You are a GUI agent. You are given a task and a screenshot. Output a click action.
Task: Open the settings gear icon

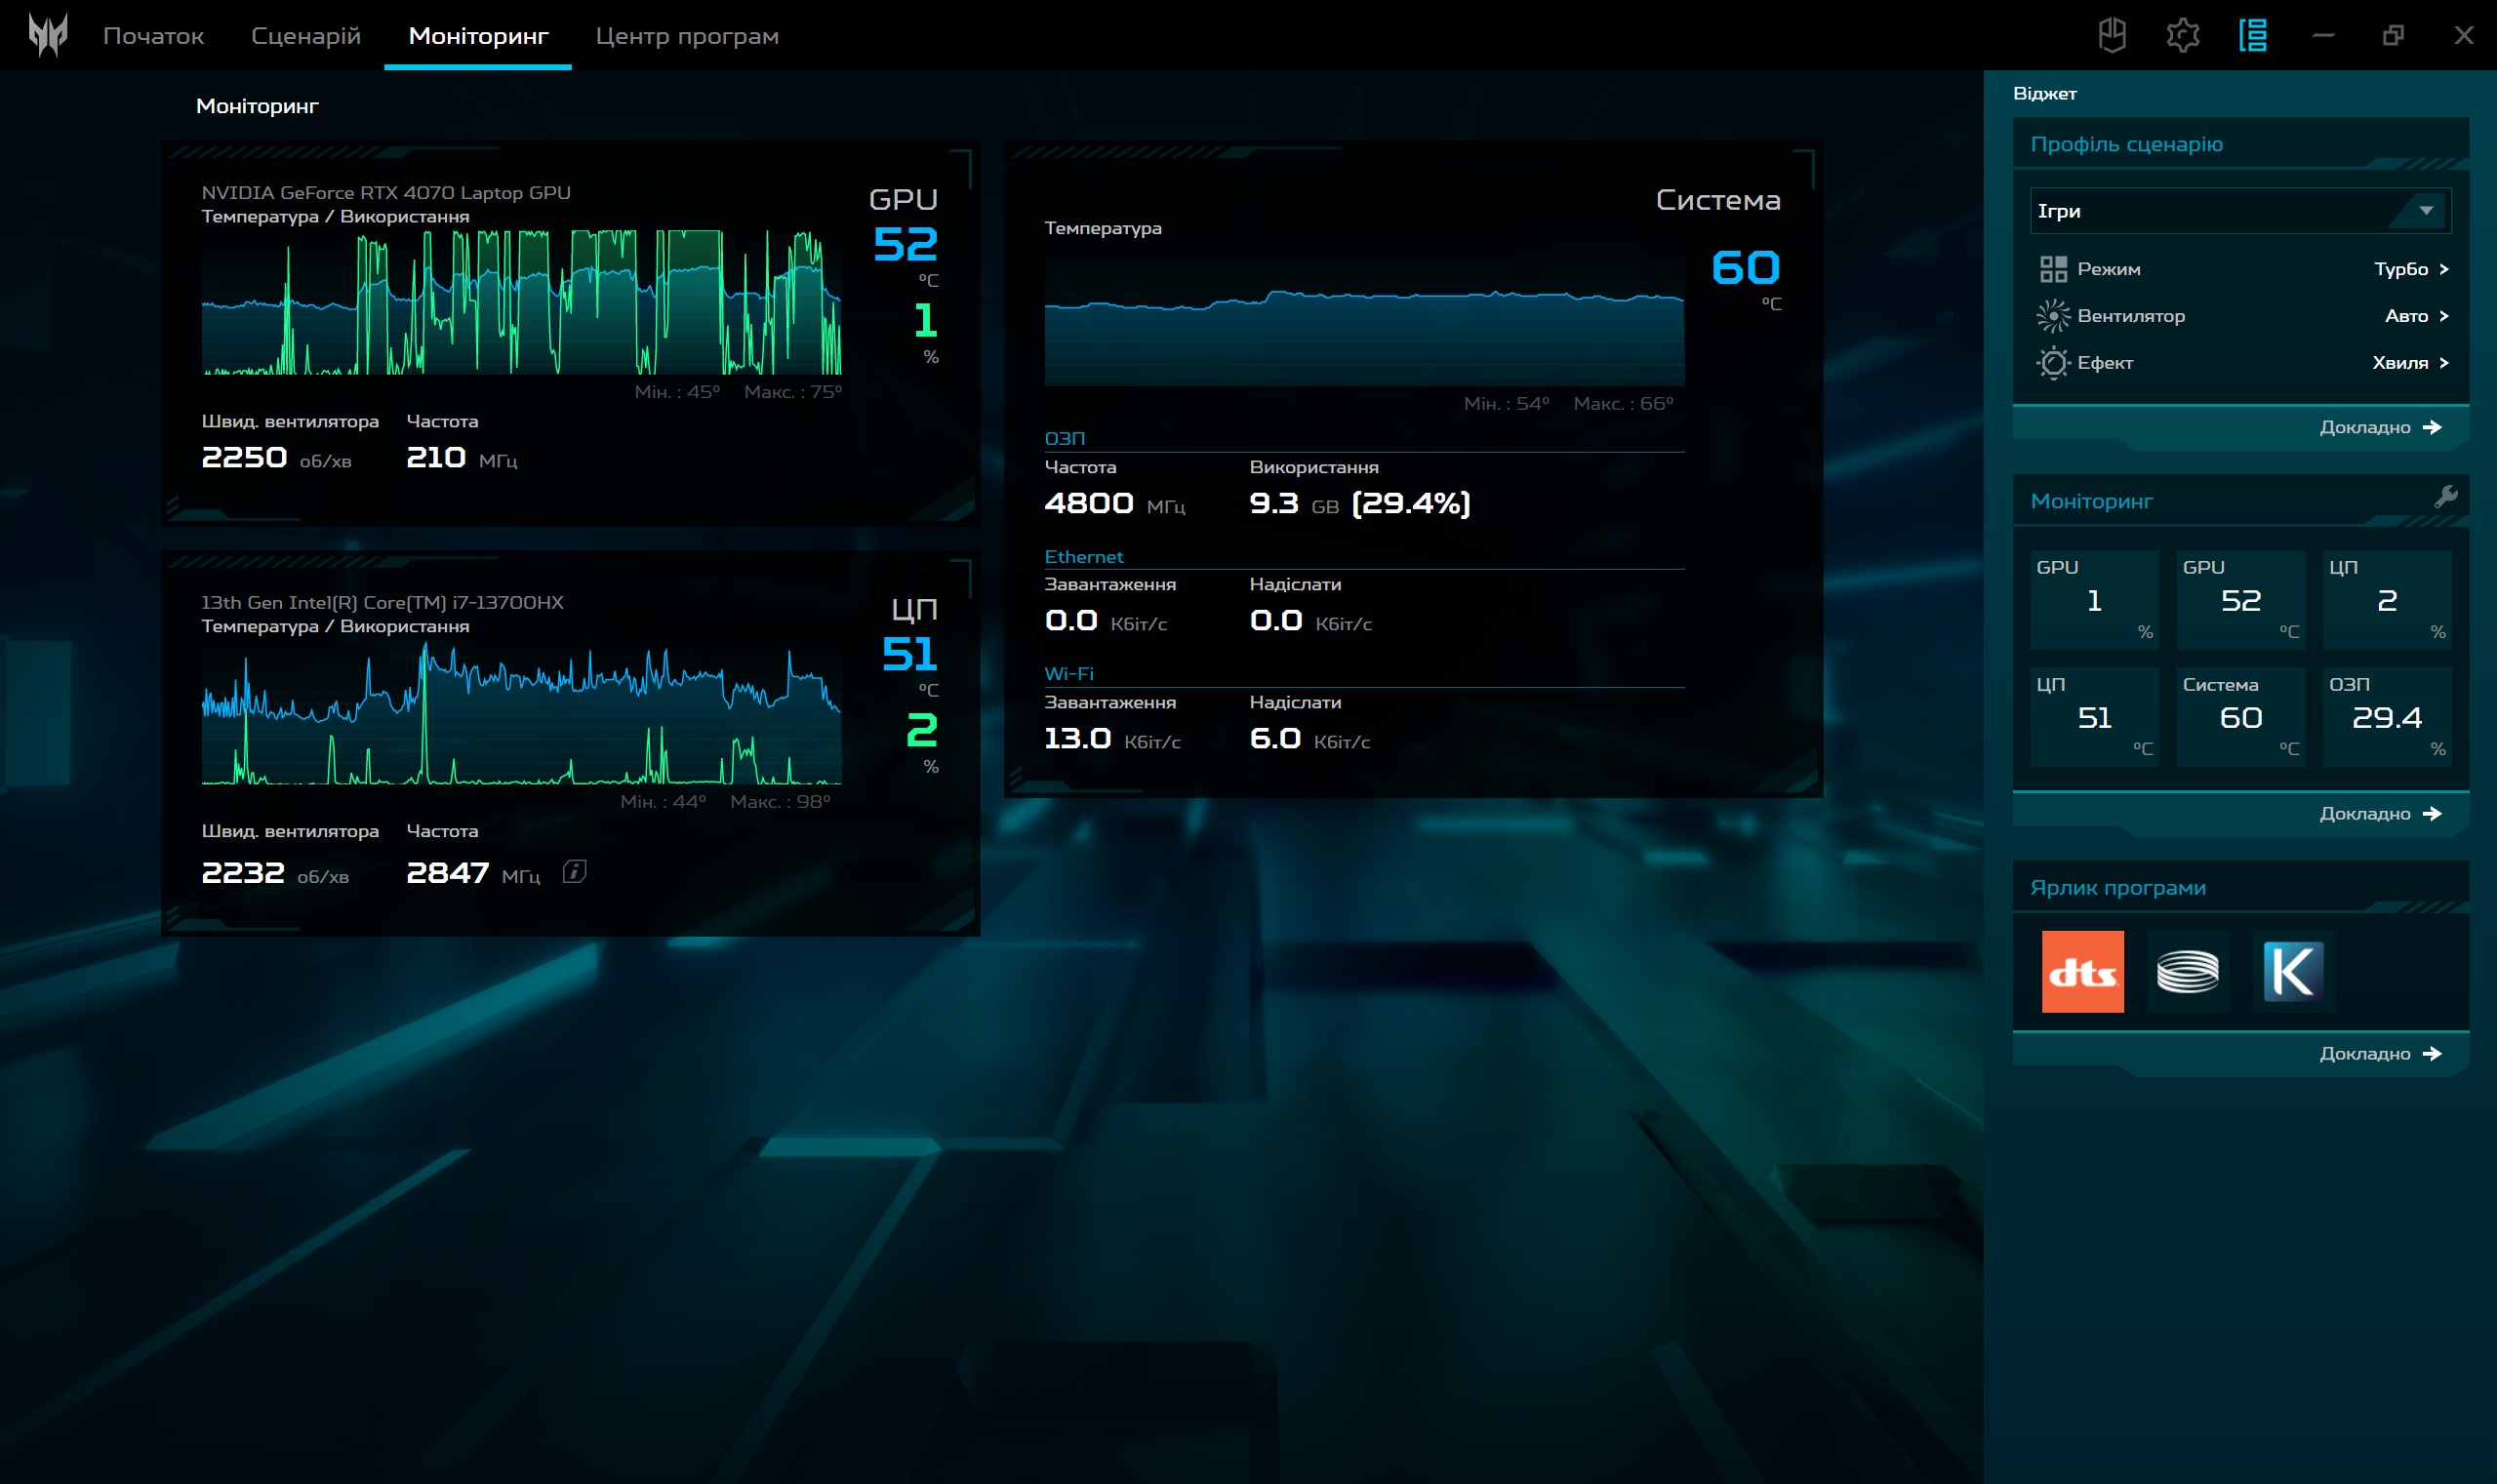click(x=2182, y=35)
